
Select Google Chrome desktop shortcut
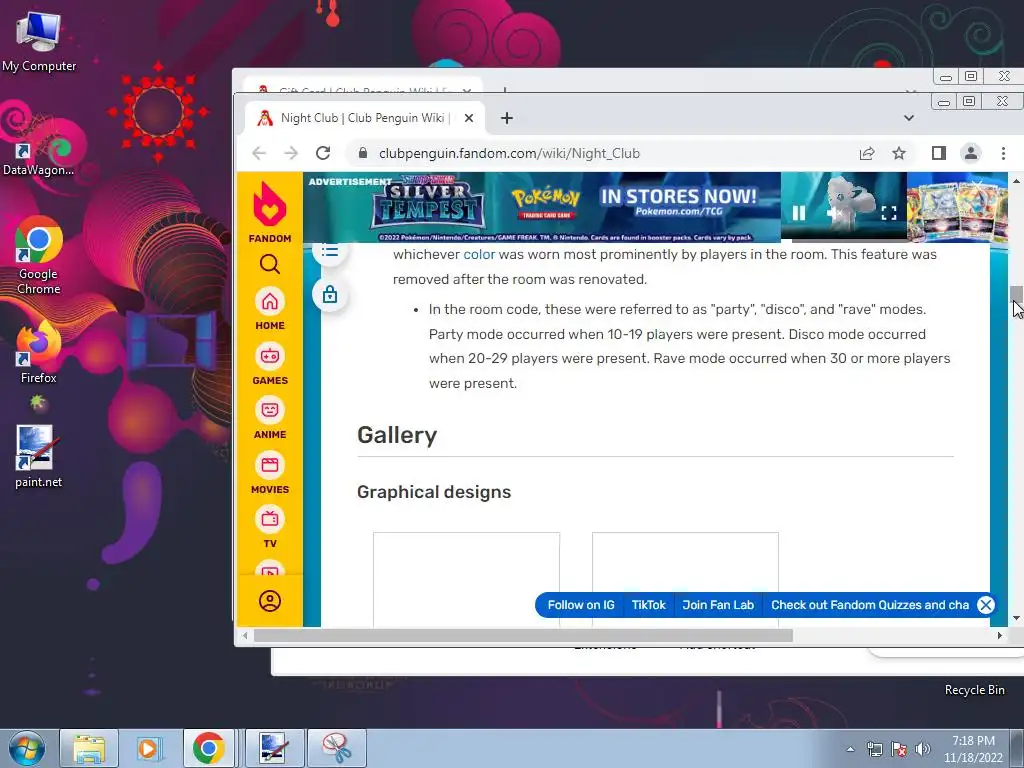click(39, 255)
